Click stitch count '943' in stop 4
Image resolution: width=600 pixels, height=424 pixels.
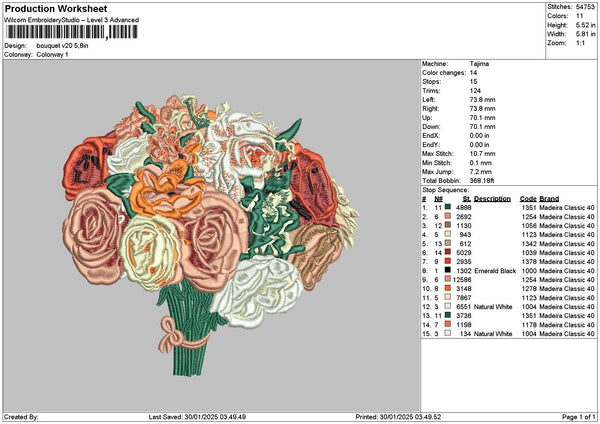(465, 235)
